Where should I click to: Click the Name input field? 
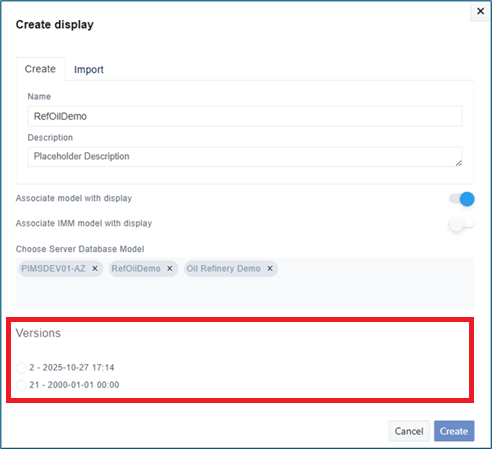pos(245,116)
